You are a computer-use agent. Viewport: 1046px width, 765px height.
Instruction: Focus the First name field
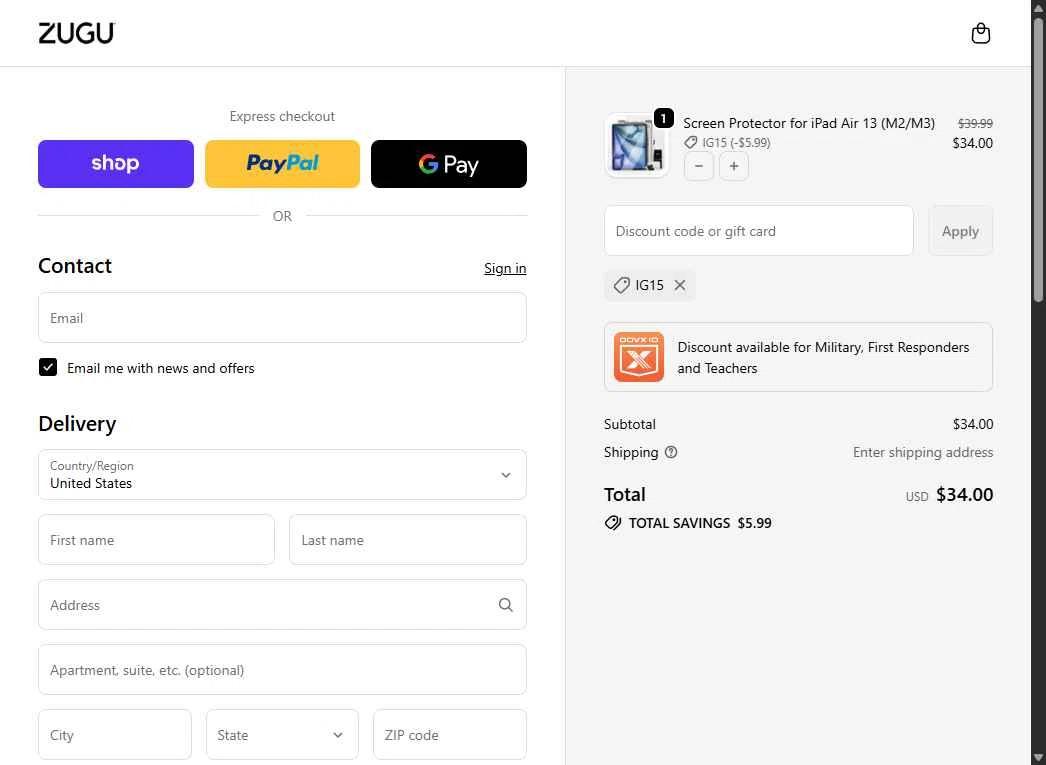(x=156, y=540)
